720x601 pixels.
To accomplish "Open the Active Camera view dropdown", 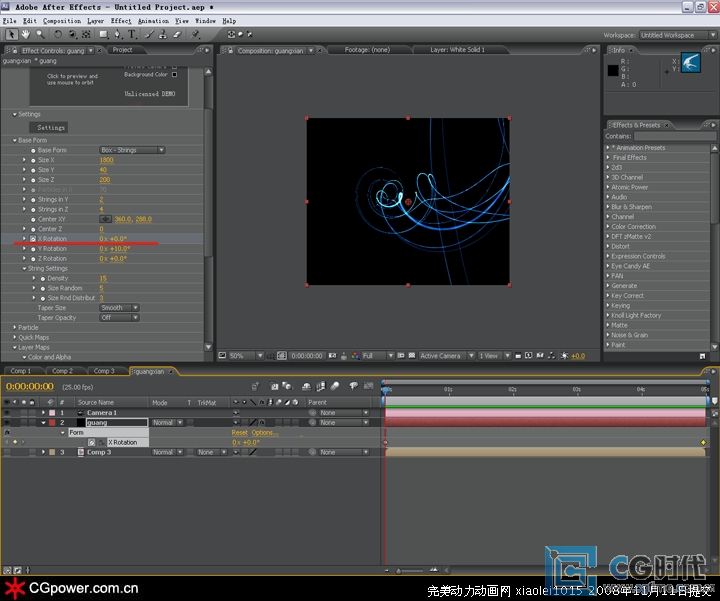I will (x=446, y=356).
